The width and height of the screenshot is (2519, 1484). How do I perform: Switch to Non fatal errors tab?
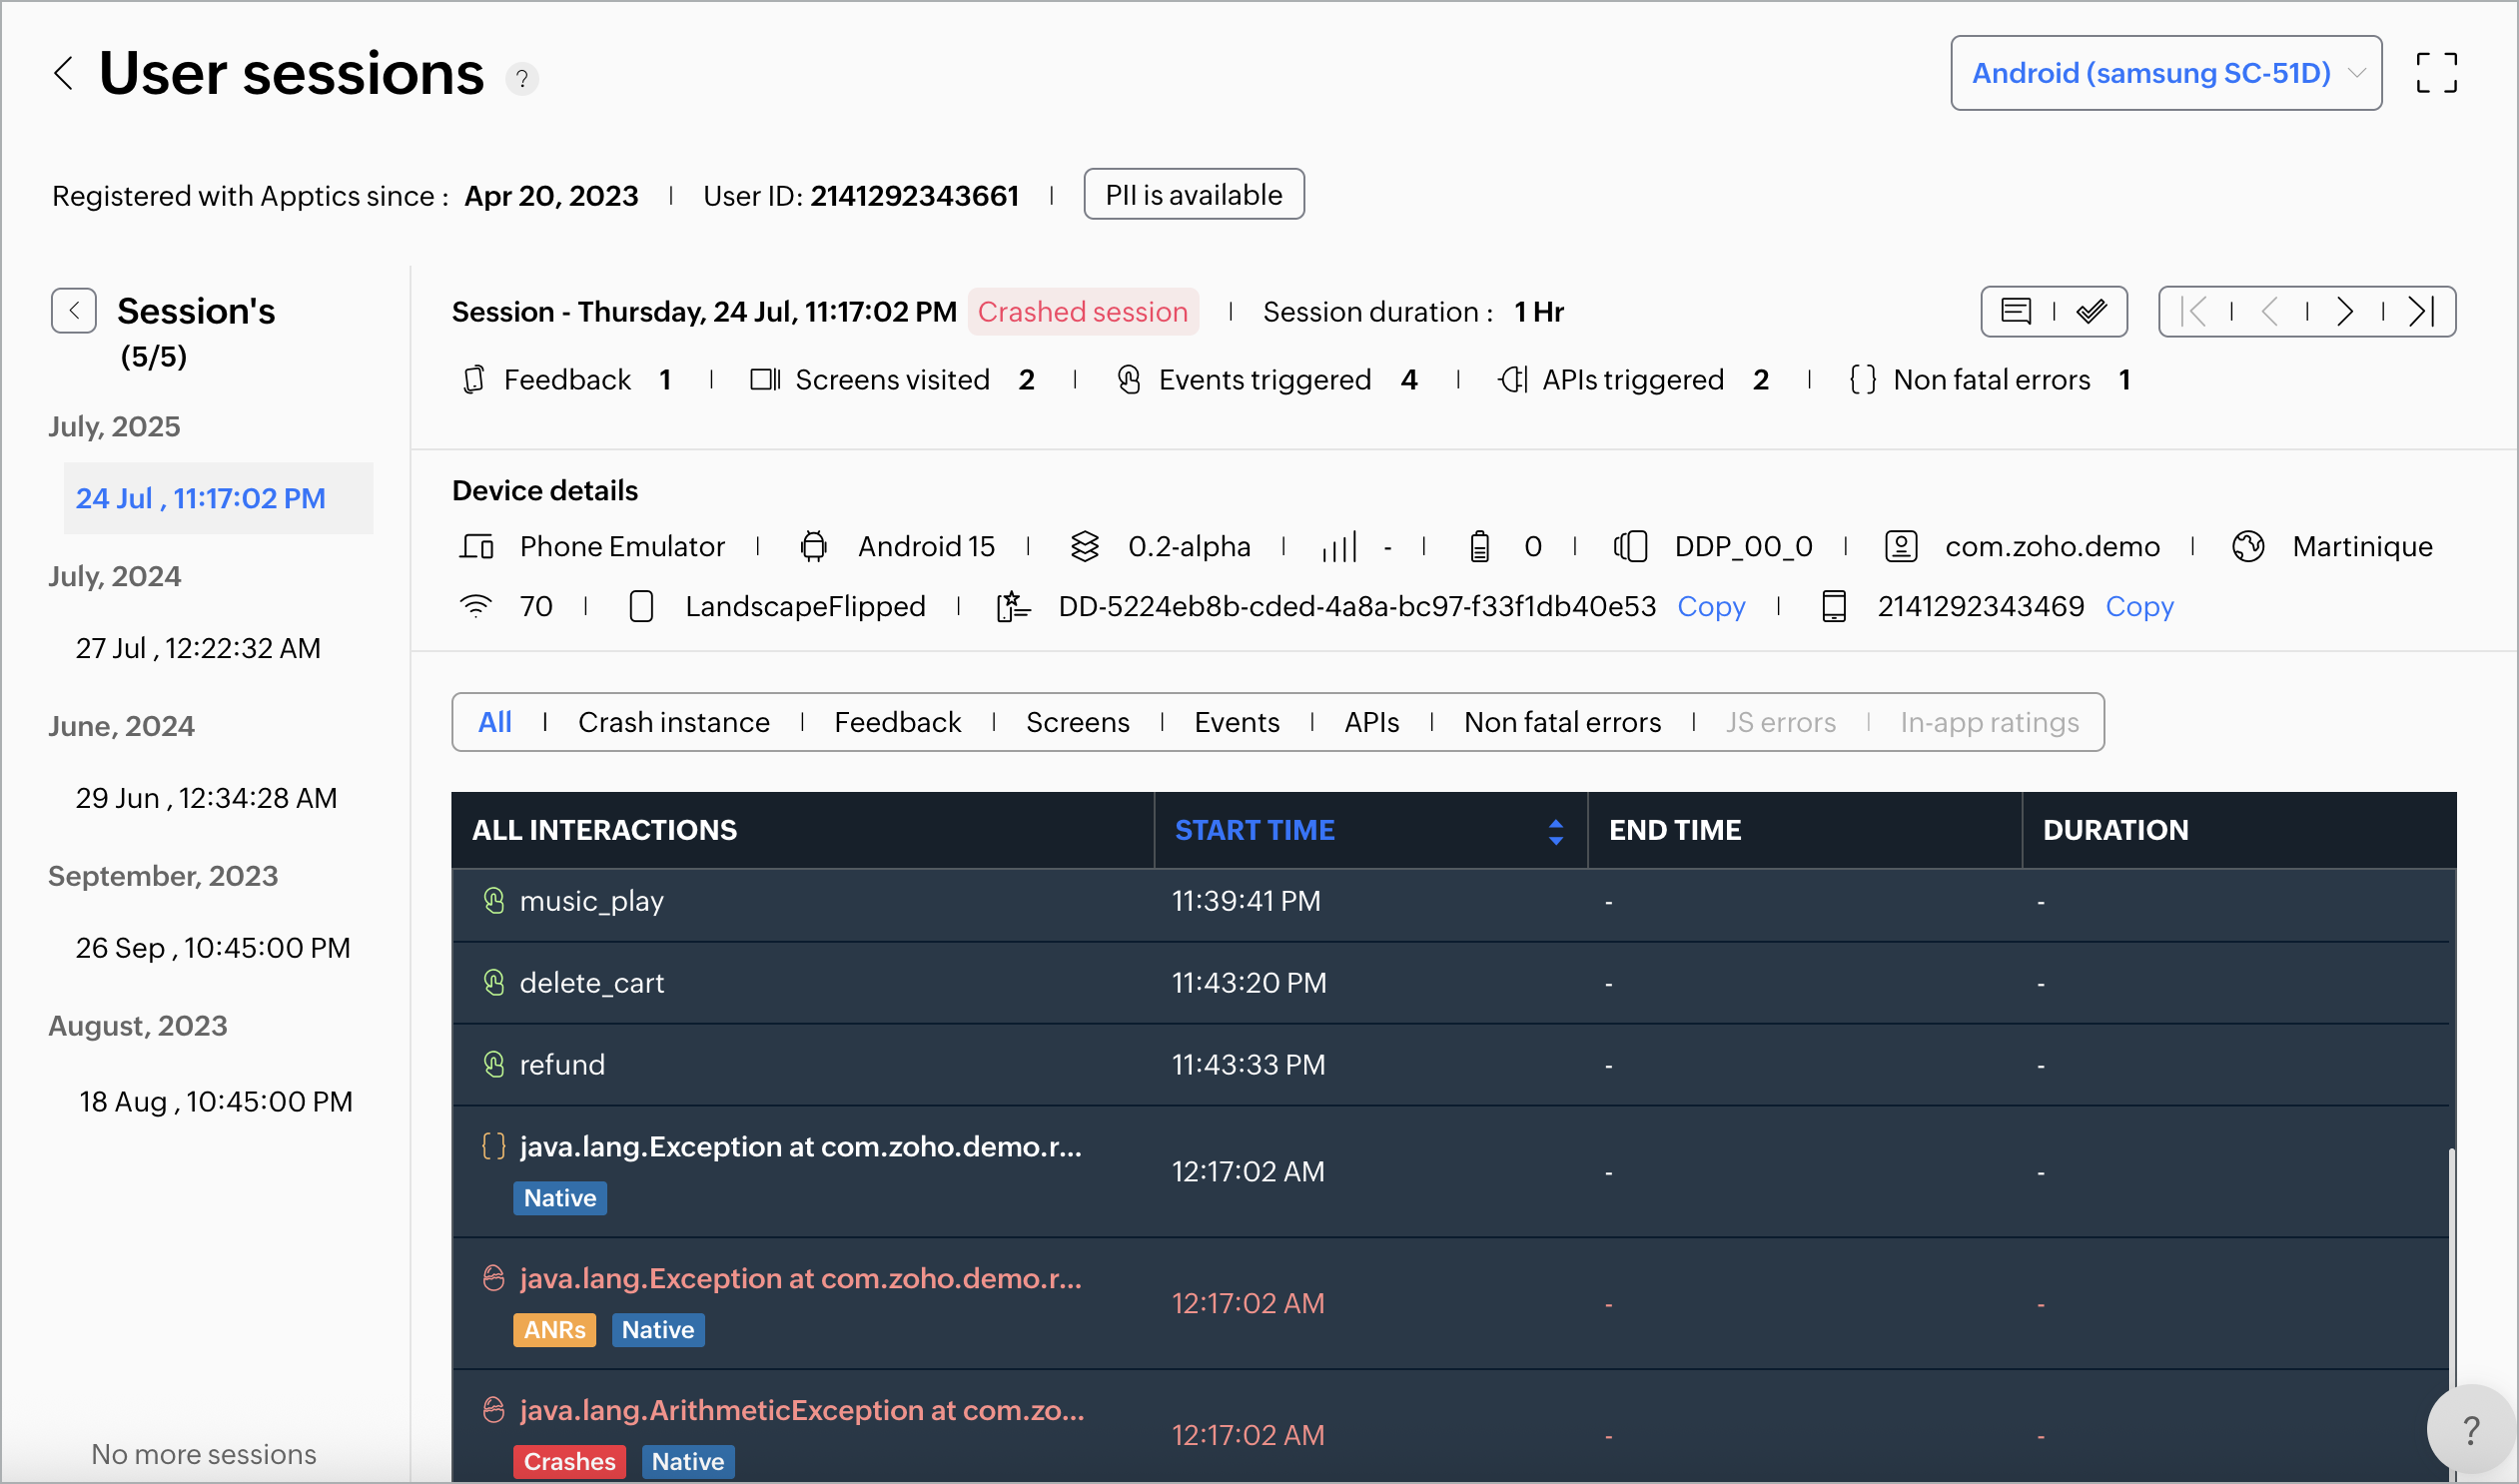pyautogui.click(x=1561, y=722)
